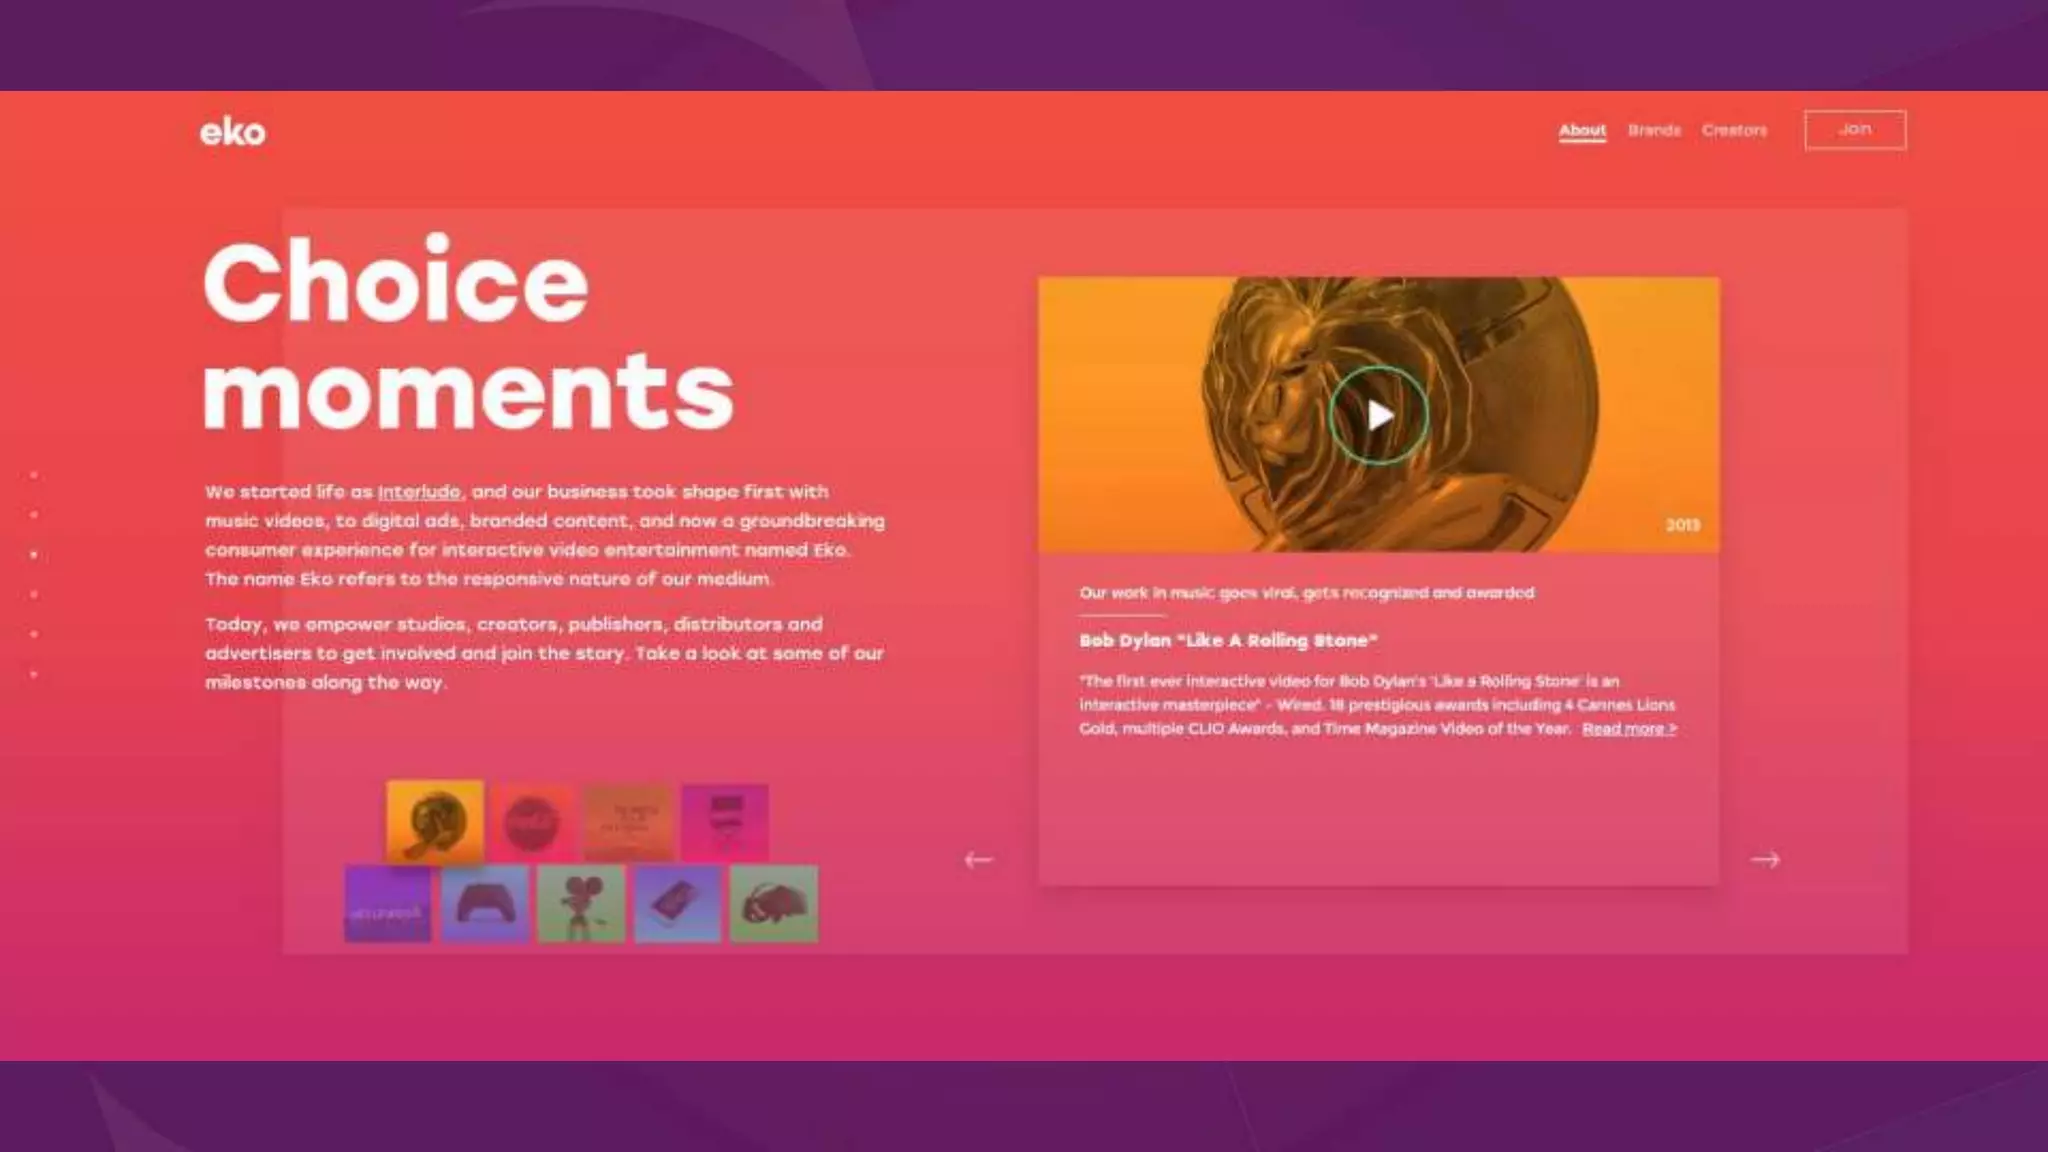Follow the Interlude link

pyautogui.click(x=419, y=492)
